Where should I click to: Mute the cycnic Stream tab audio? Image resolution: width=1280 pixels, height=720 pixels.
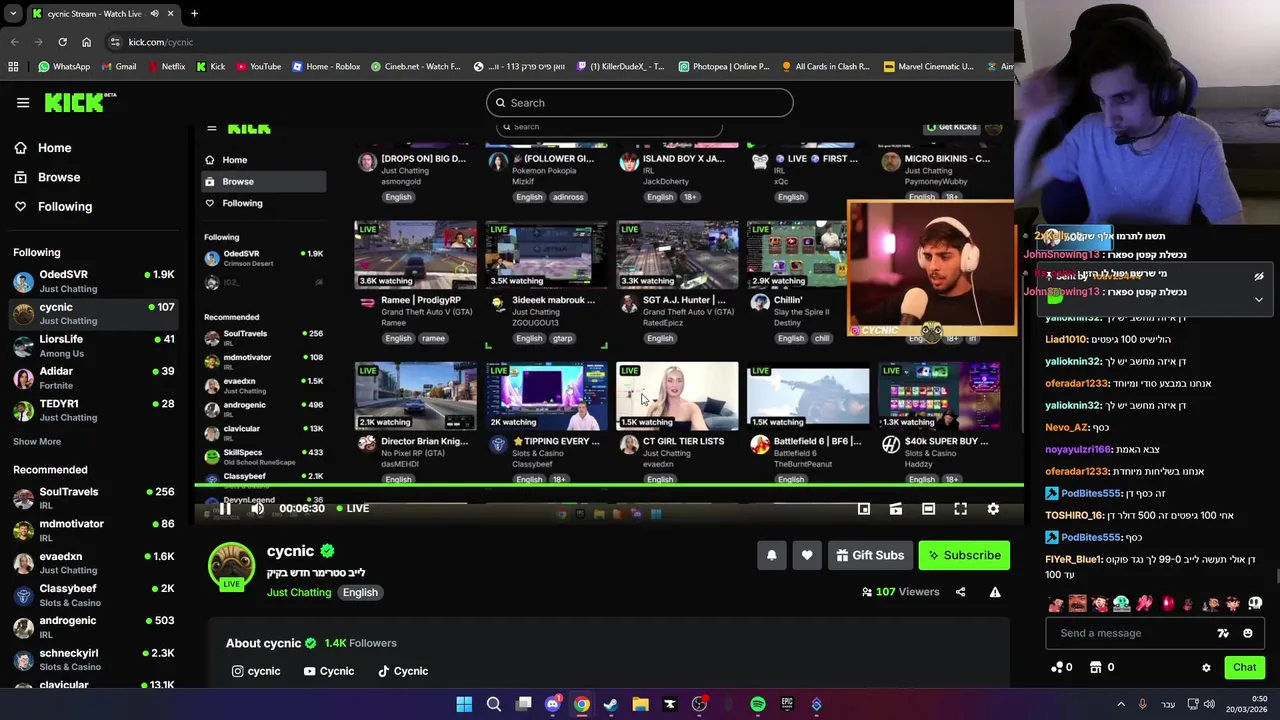click(x=154, y=14)
